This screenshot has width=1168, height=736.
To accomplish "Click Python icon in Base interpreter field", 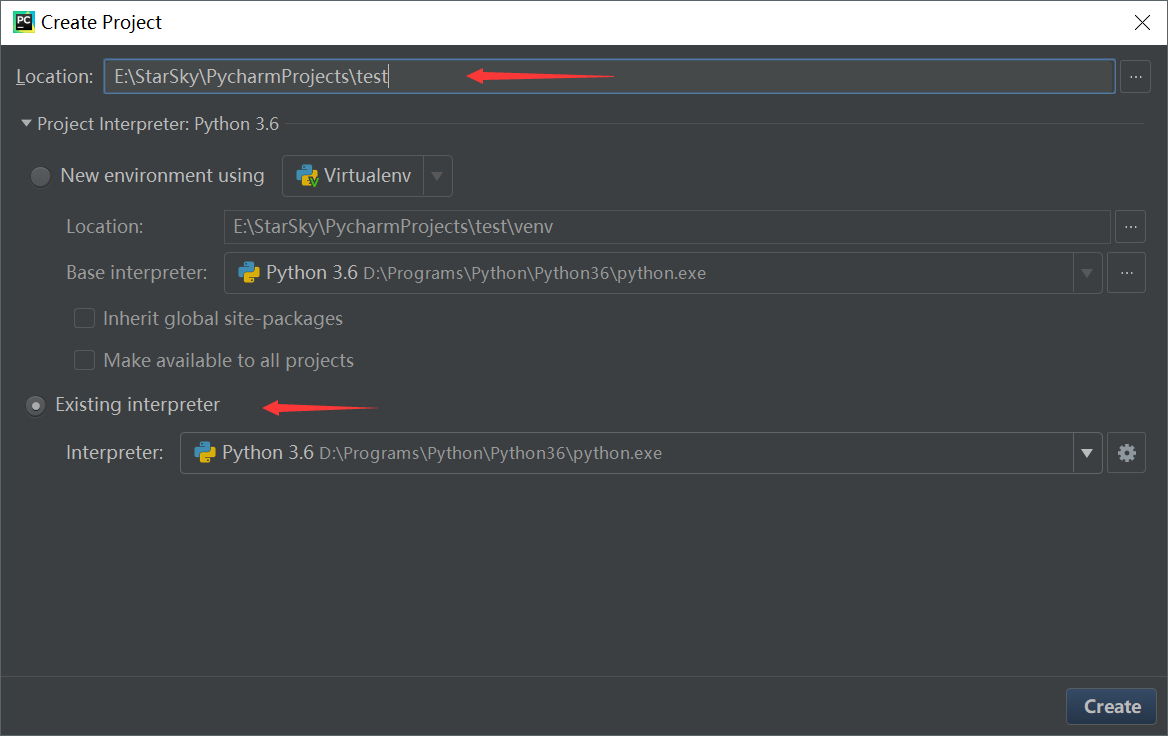I will tap(249, 273).
